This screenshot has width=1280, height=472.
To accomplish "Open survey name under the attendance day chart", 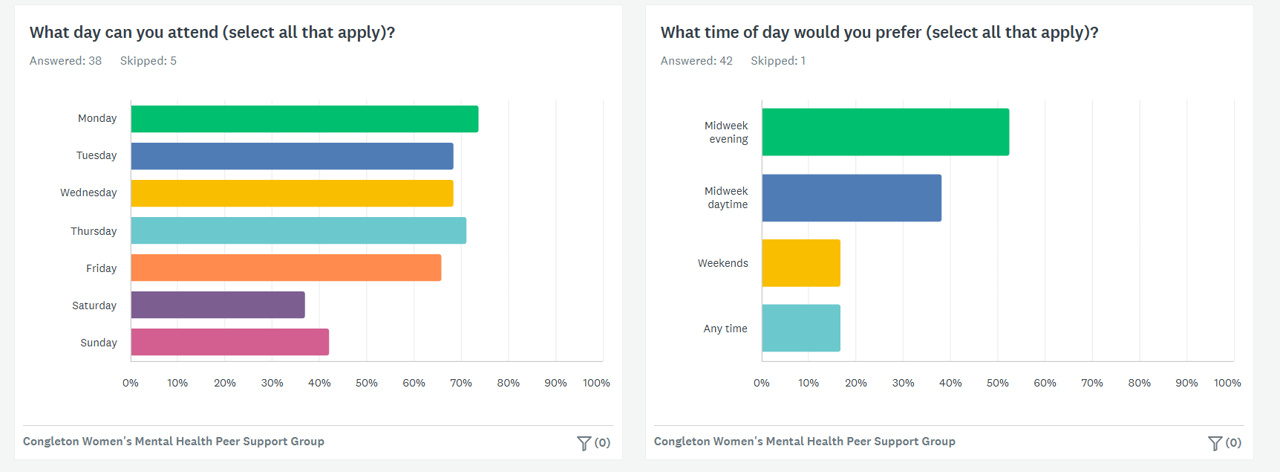I will click(x=173, y=441).
